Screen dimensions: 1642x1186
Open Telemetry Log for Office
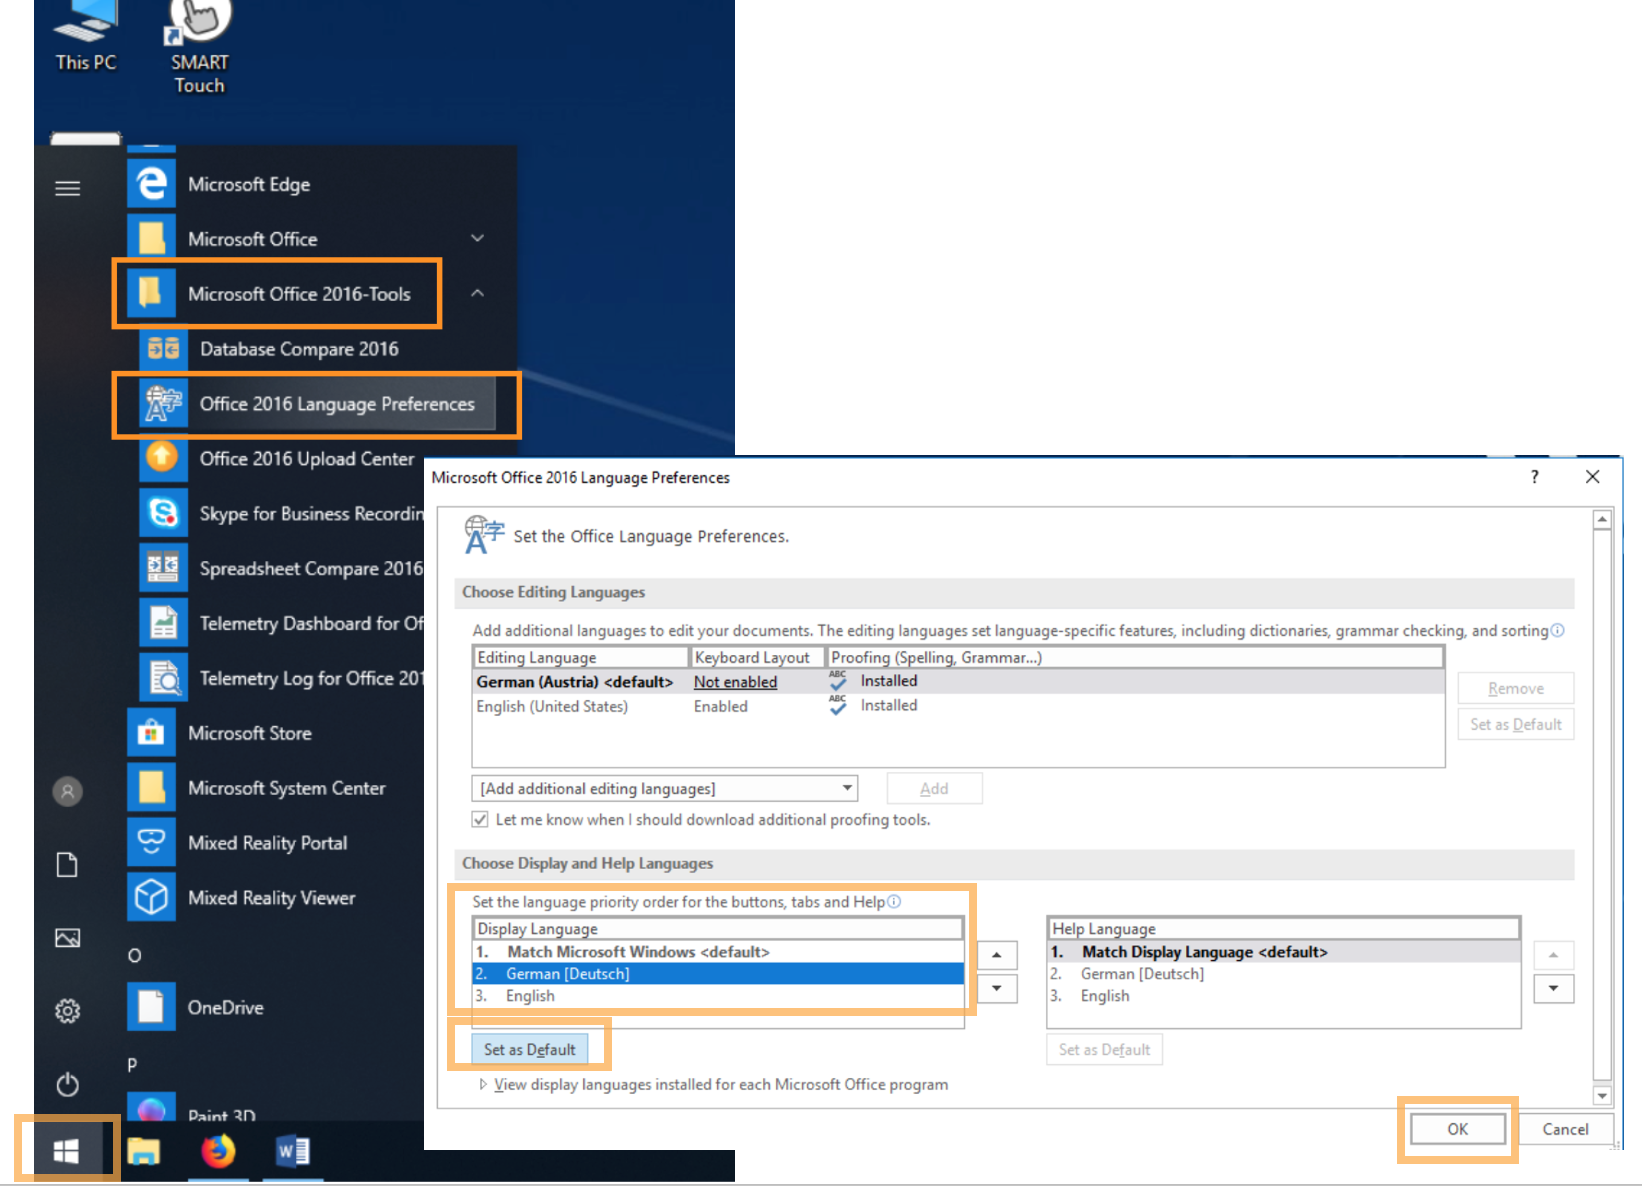(x=282, y=678)
